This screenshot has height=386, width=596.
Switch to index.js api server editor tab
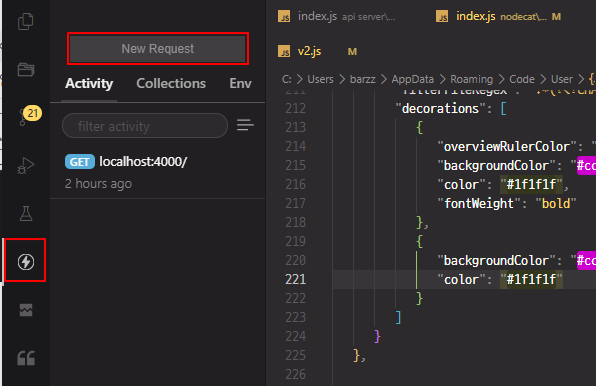(346, 16)
